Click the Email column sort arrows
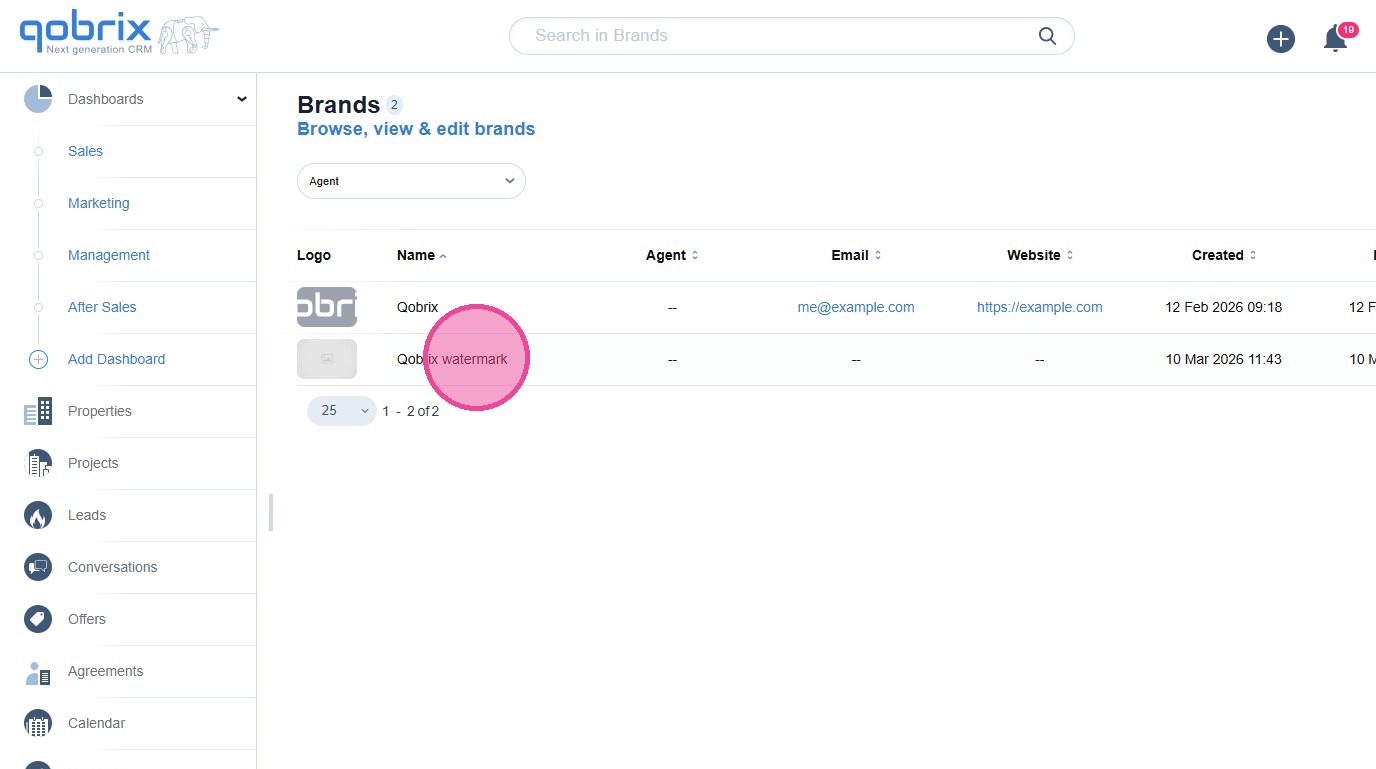Screen dimensions: 1376x769 (878, 255)
